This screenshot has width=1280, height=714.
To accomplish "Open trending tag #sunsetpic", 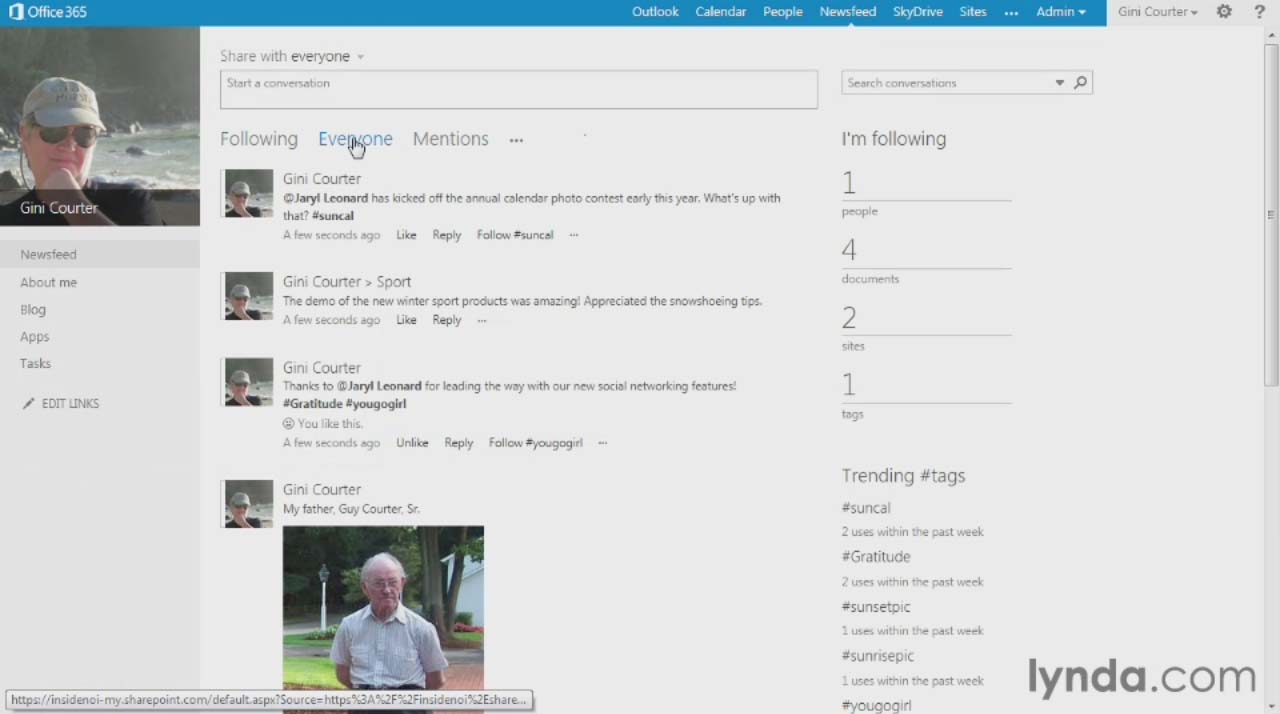I will coord(876,607).
